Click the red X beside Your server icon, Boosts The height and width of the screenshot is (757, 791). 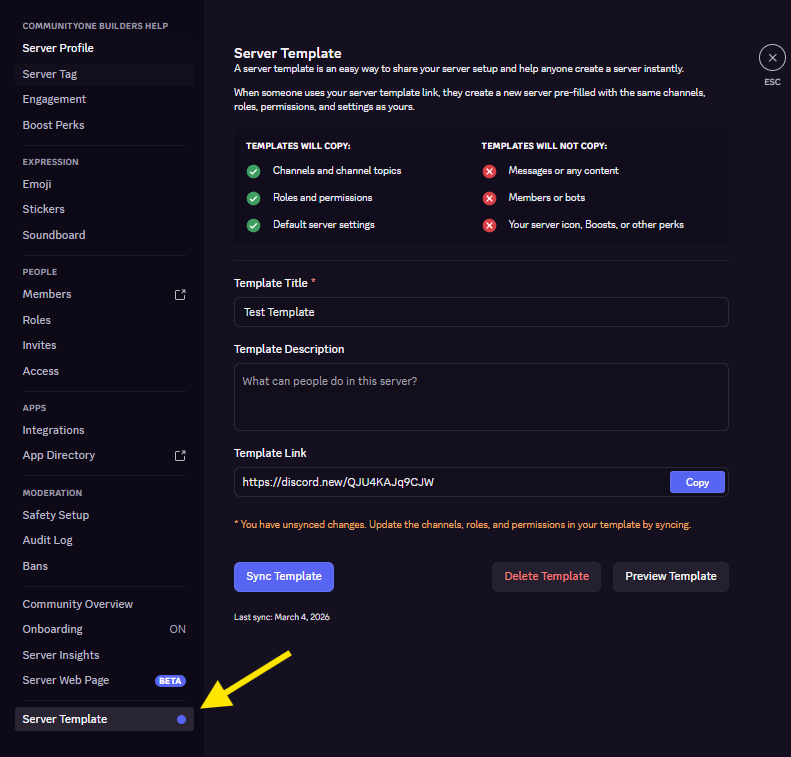489,225
